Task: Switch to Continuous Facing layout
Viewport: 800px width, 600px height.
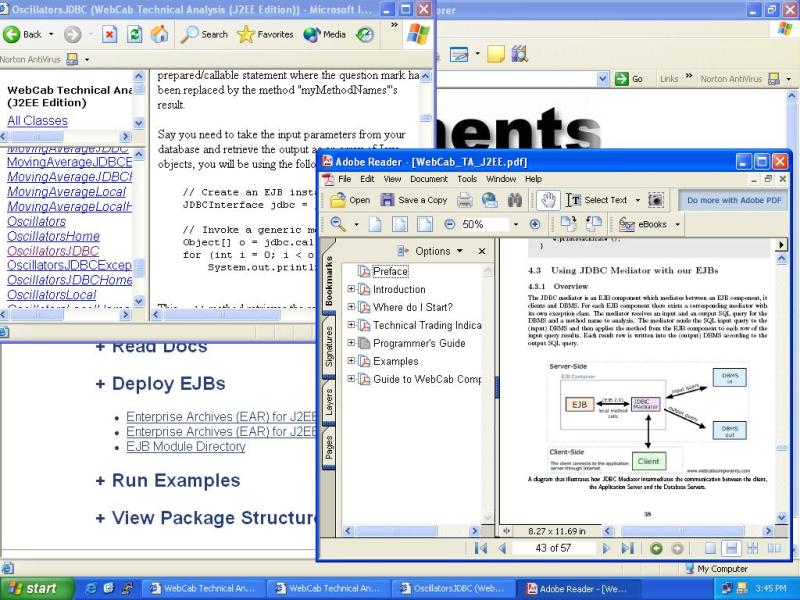Action: coord(753,548)
